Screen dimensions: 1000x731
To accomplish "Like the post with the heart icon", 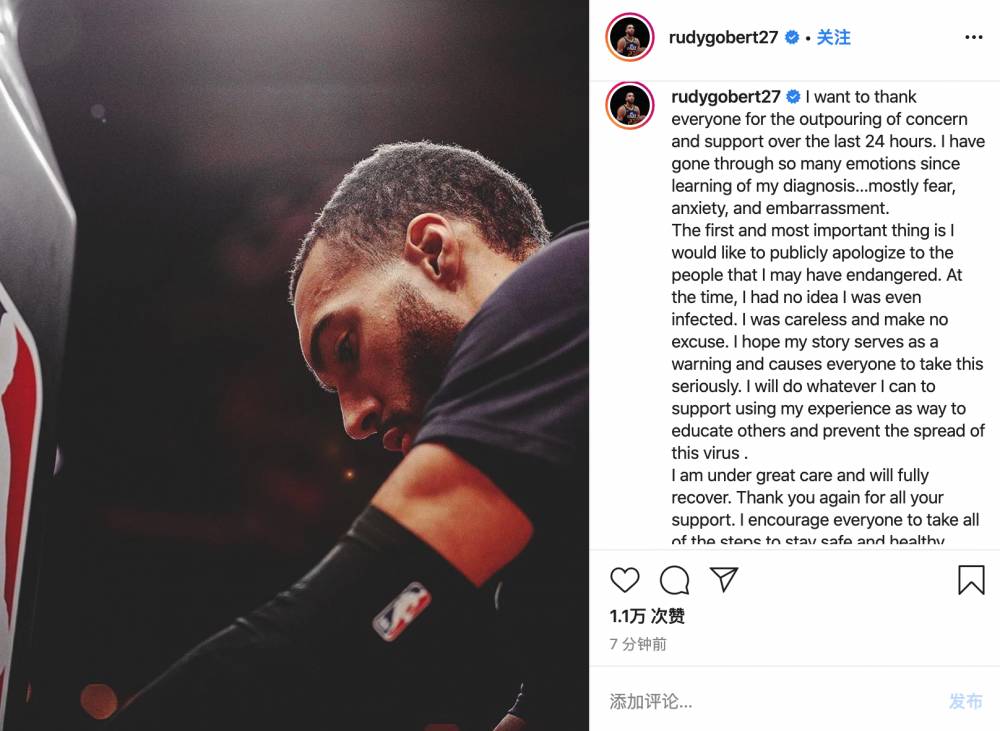I will click(x=624, y=579).
